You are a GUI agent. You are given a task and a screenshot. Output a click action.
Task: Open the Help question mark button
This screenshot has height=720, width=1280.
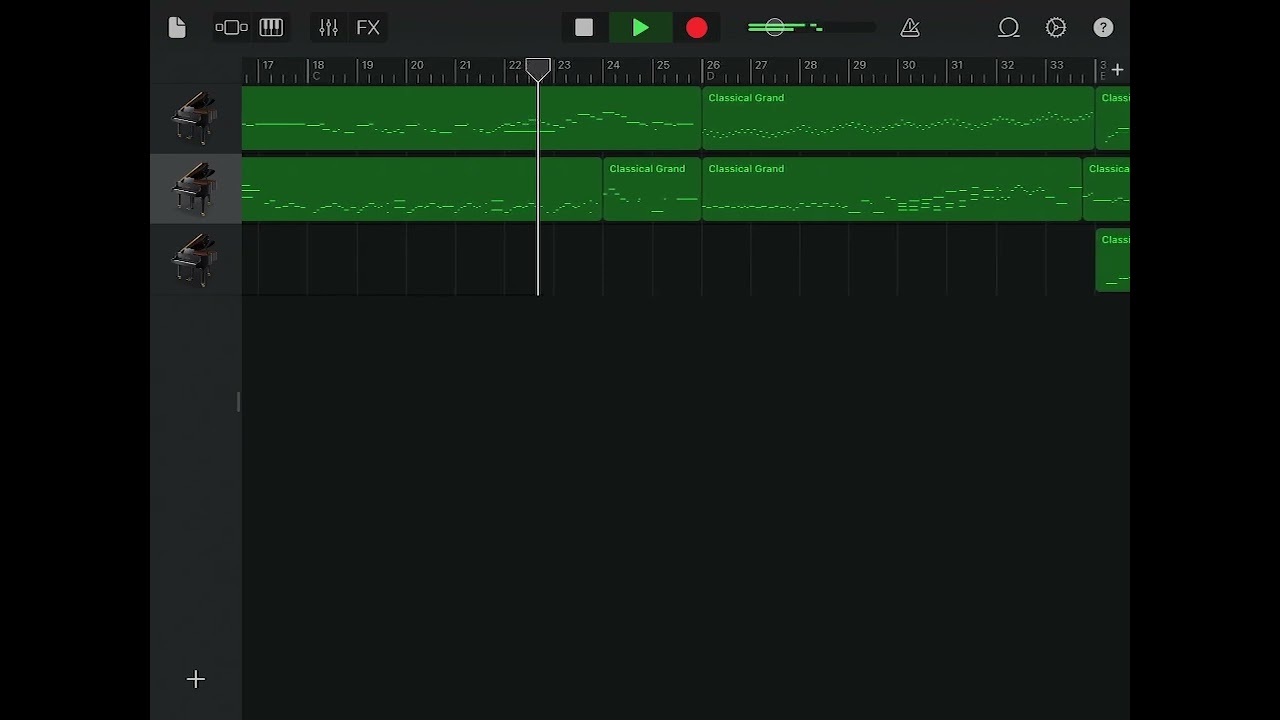(x=1103, y=28)
